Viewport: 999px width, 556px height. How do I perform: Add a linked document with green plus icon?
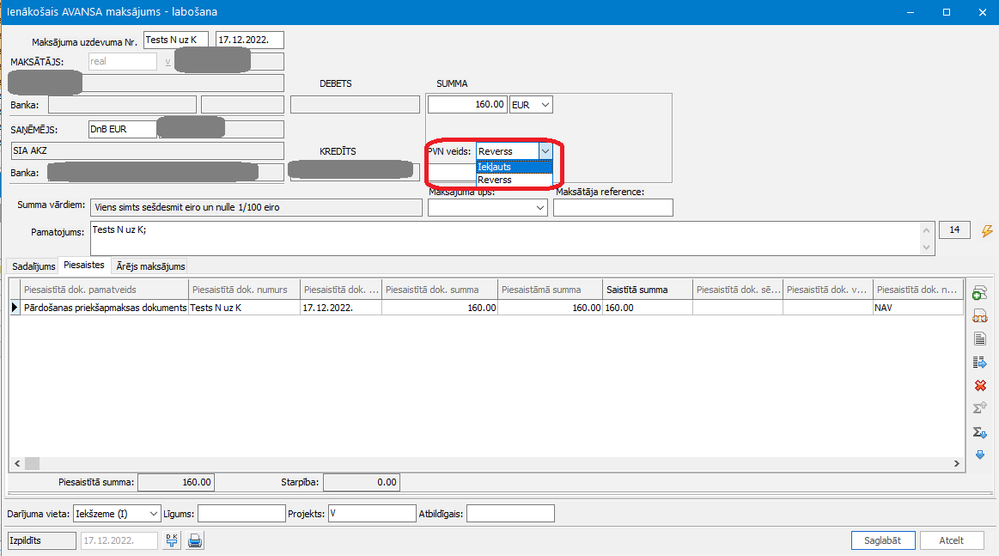coord(979,293)
